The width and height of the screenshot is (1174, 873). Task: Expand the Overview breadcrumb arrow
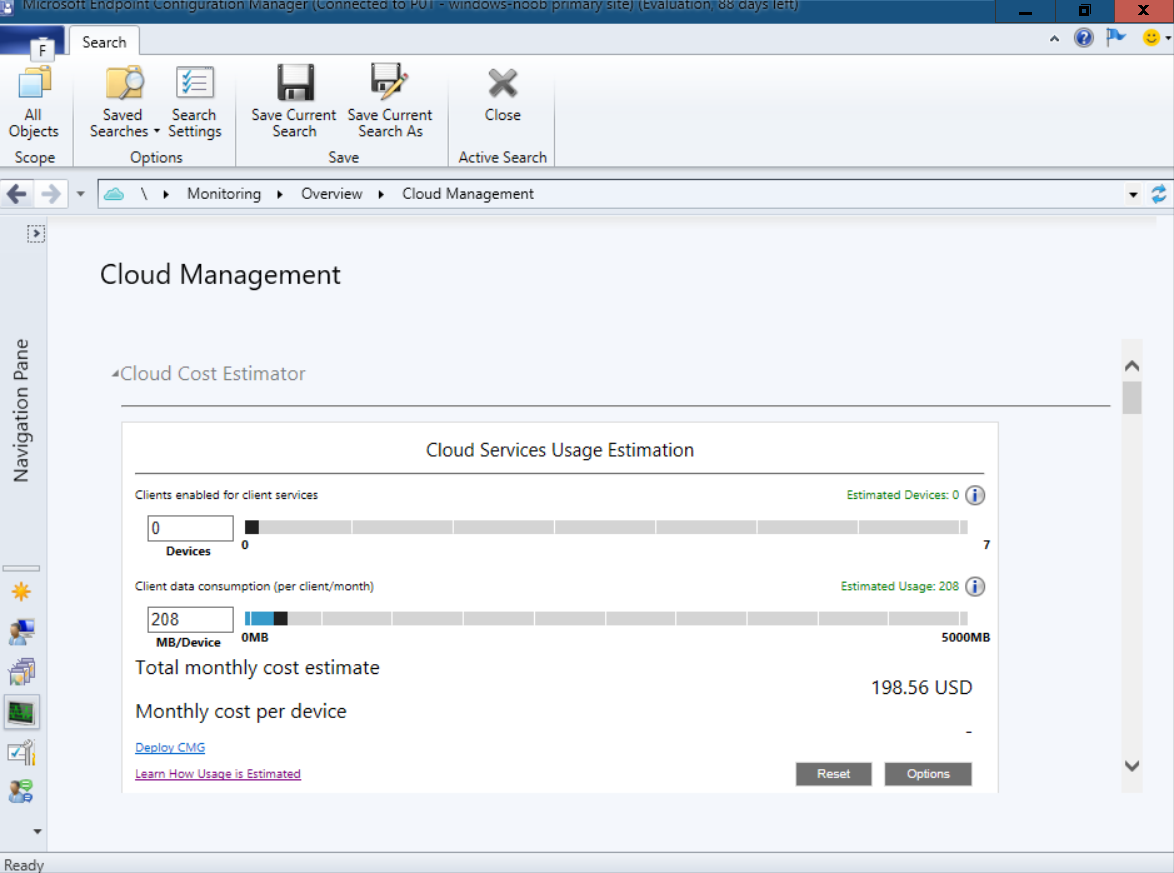pos(381,195)
